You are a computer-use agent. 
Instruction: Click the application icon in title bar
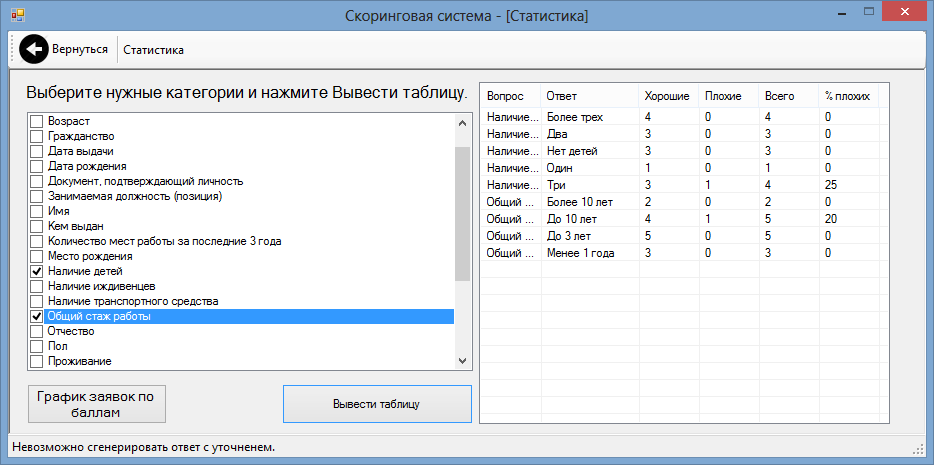click(x=18, y=16)
